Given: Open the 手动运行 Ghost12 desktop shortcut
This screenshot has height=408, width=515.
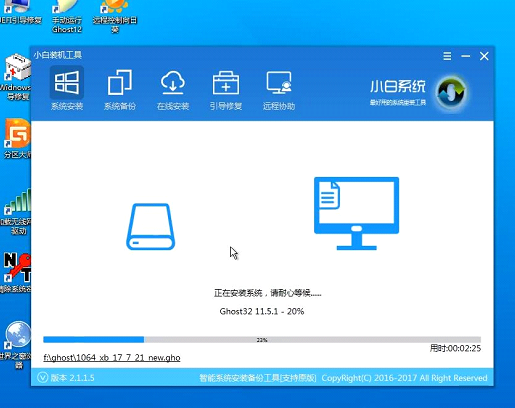Looking at the screenshot, I should [x=67, y=17].
